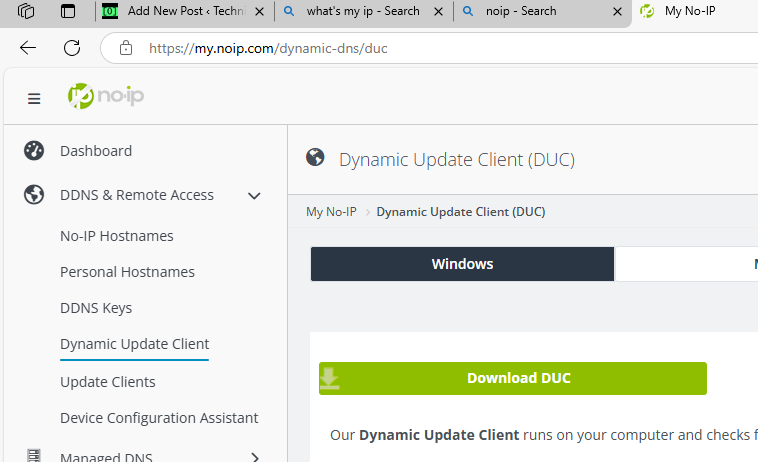
Task: Expand the Managed DNS chevron
Action: click(255, 457)
